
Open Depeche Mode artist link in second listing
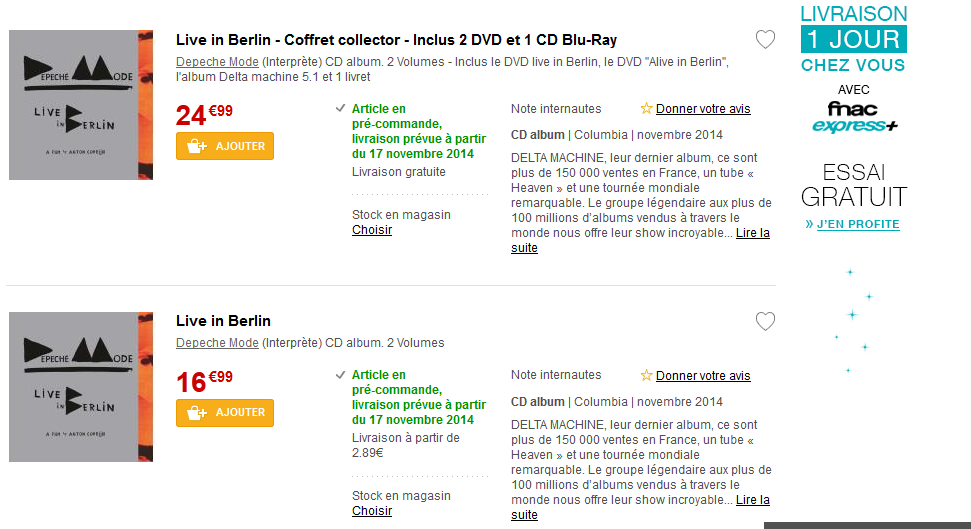tap(217, 343)
